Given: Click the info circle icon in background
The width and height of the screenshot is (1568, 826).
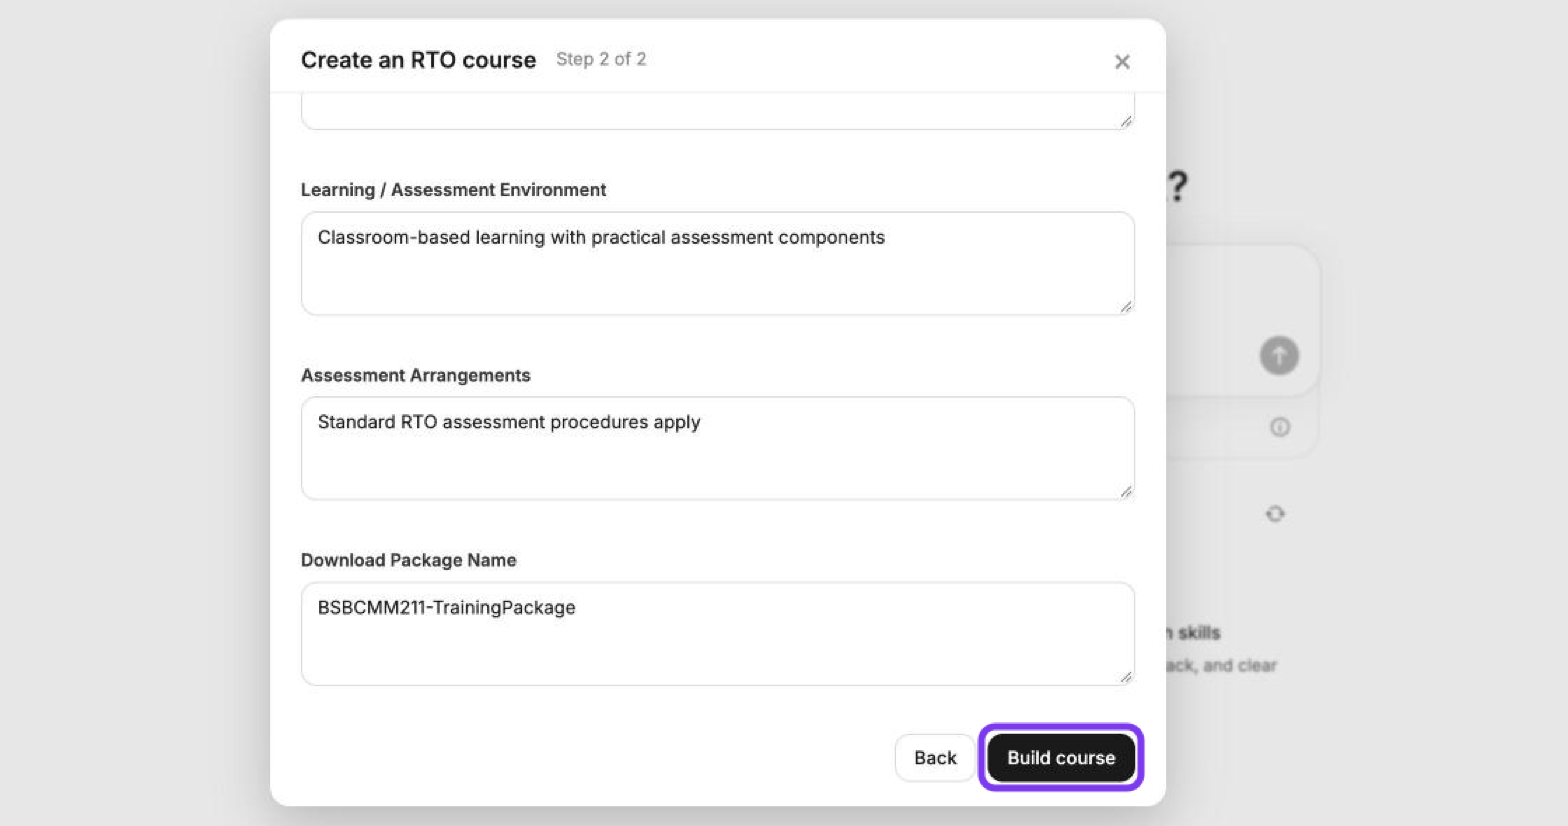Looking at the screenshot, I should [1280, 427].
